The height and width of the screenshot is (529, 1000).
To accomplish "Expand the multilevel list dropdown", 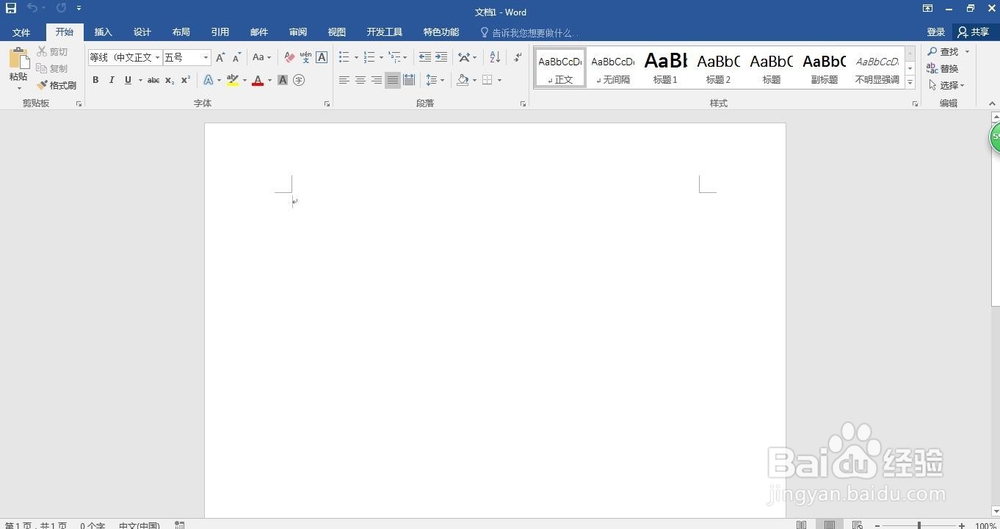I will (405, 57).
